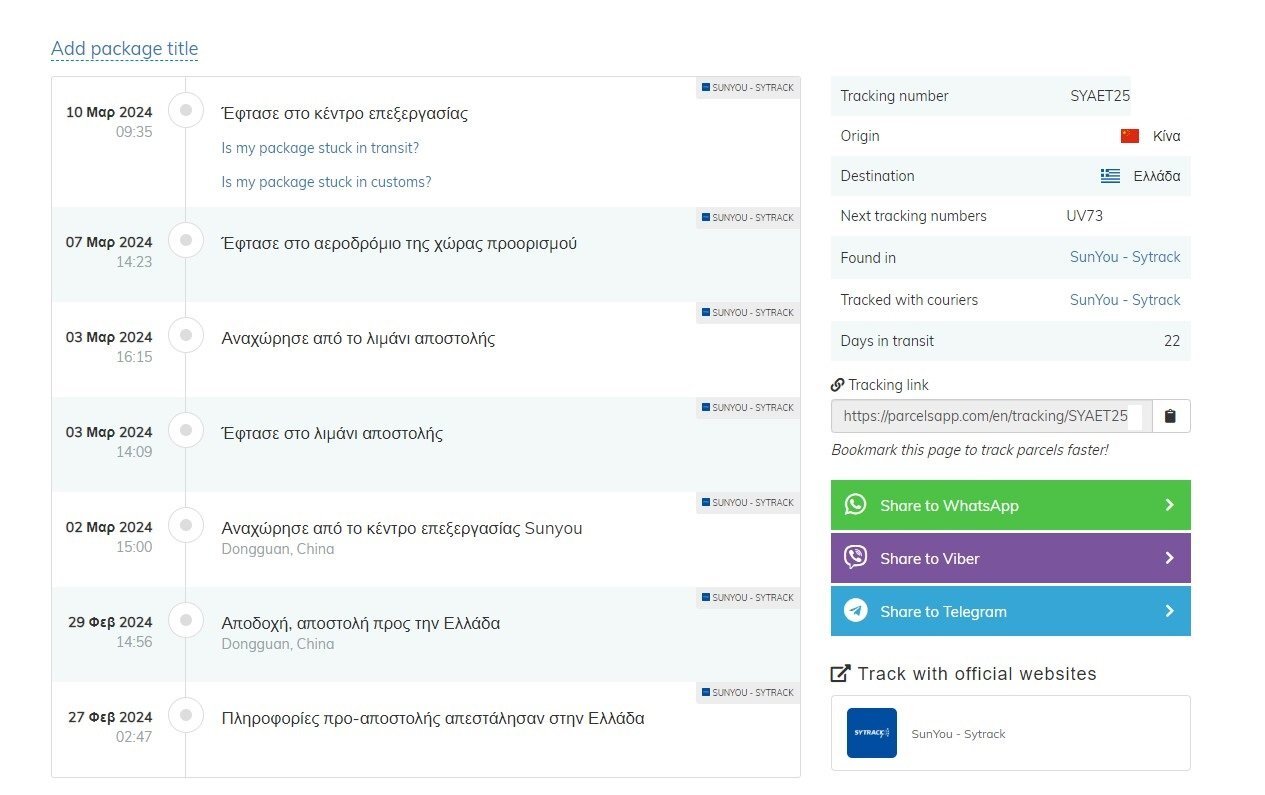
Task: Select the 10 Μαρ 2024 timeline marker
Action: (185, 109)
